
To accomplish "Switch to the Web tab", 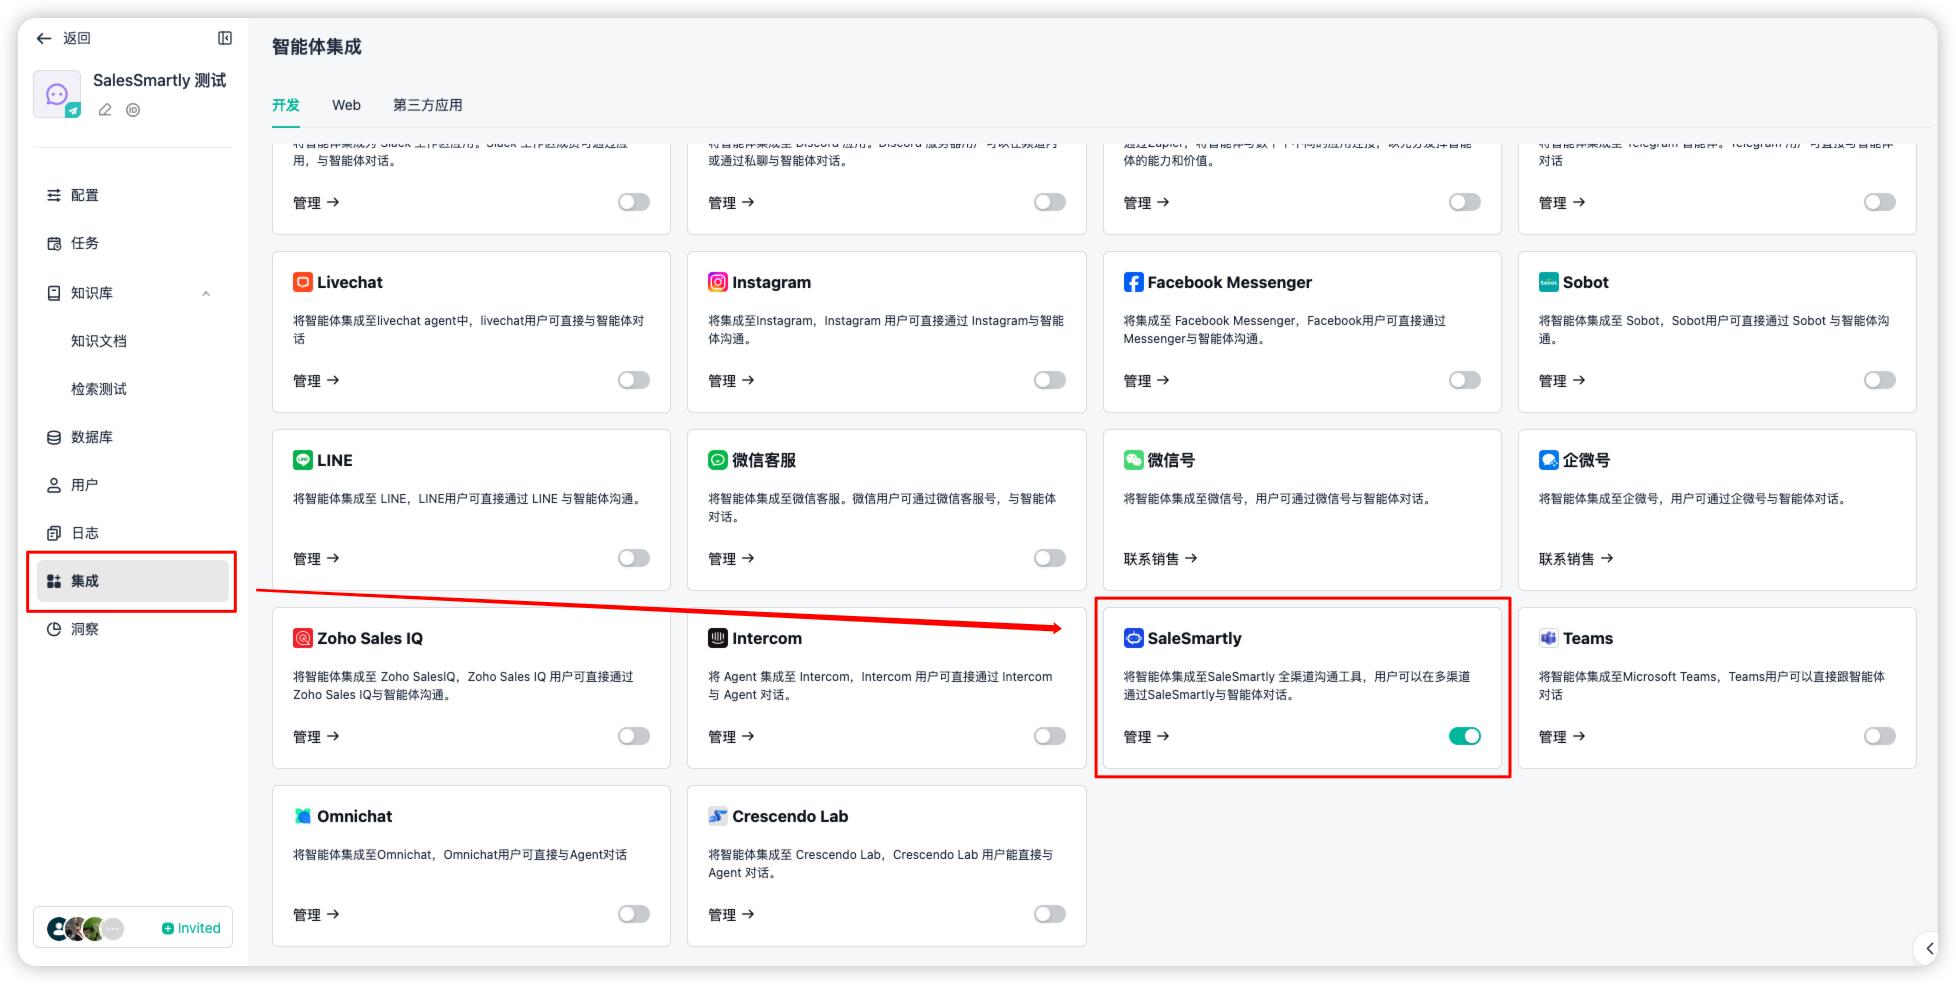I will pyautogui.click(x=346, y=105).
